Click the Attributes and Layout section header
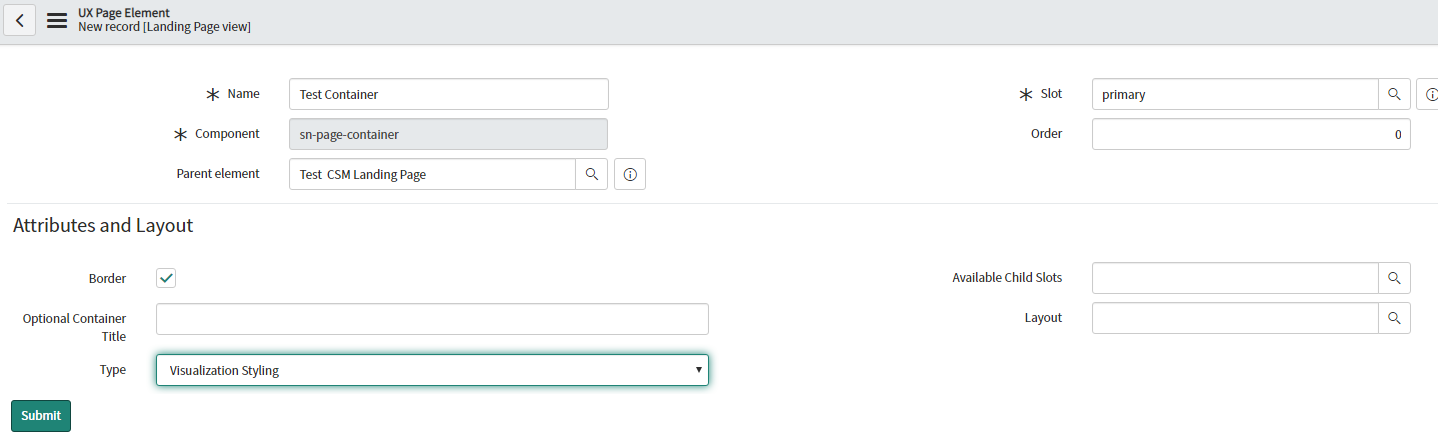 click(103, 225)
